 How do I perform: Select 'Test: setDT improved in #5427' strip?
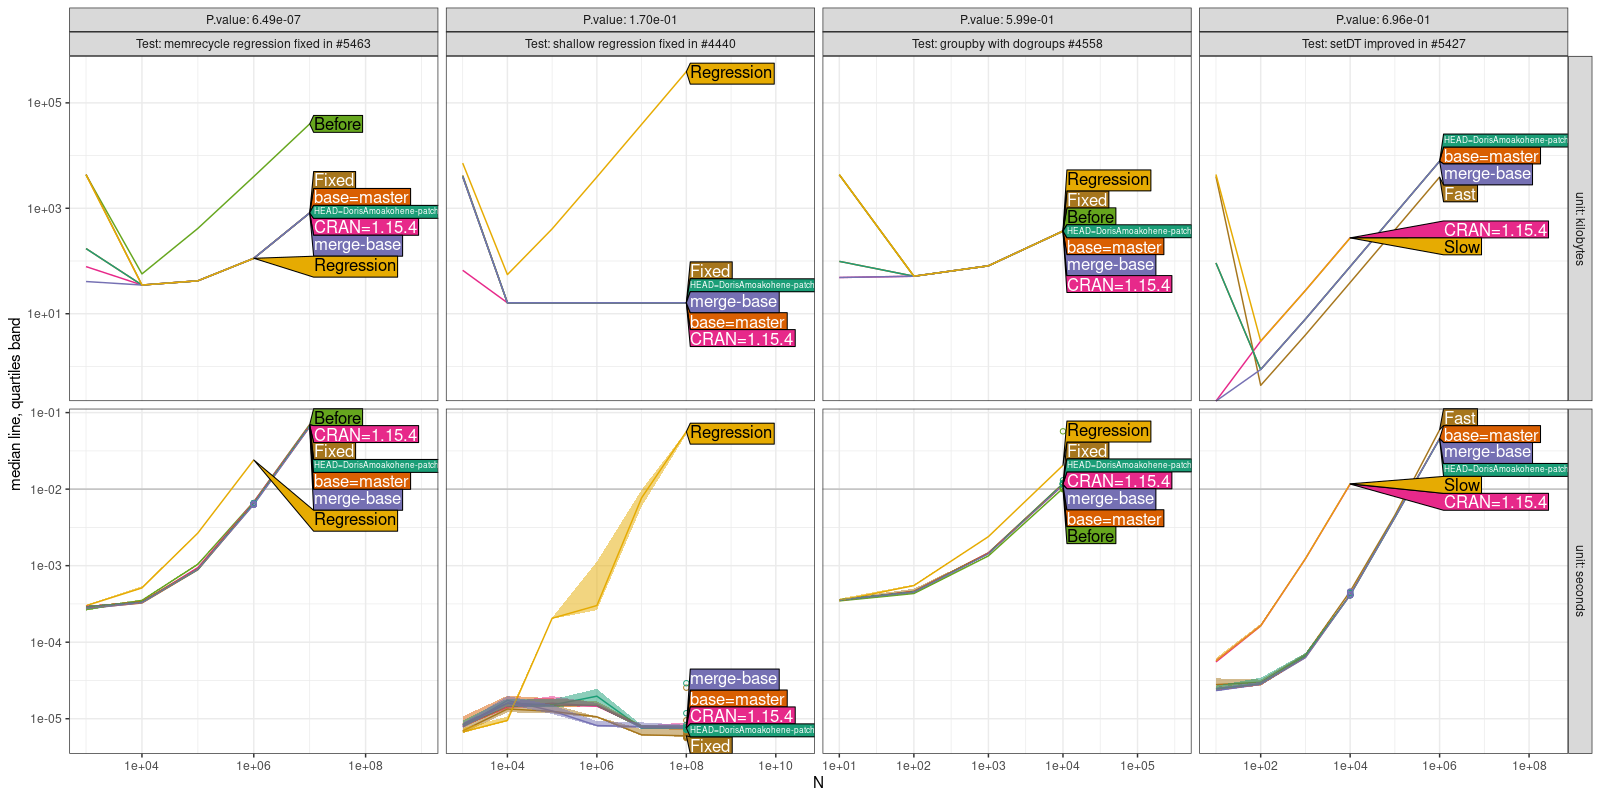point(1384,44)
